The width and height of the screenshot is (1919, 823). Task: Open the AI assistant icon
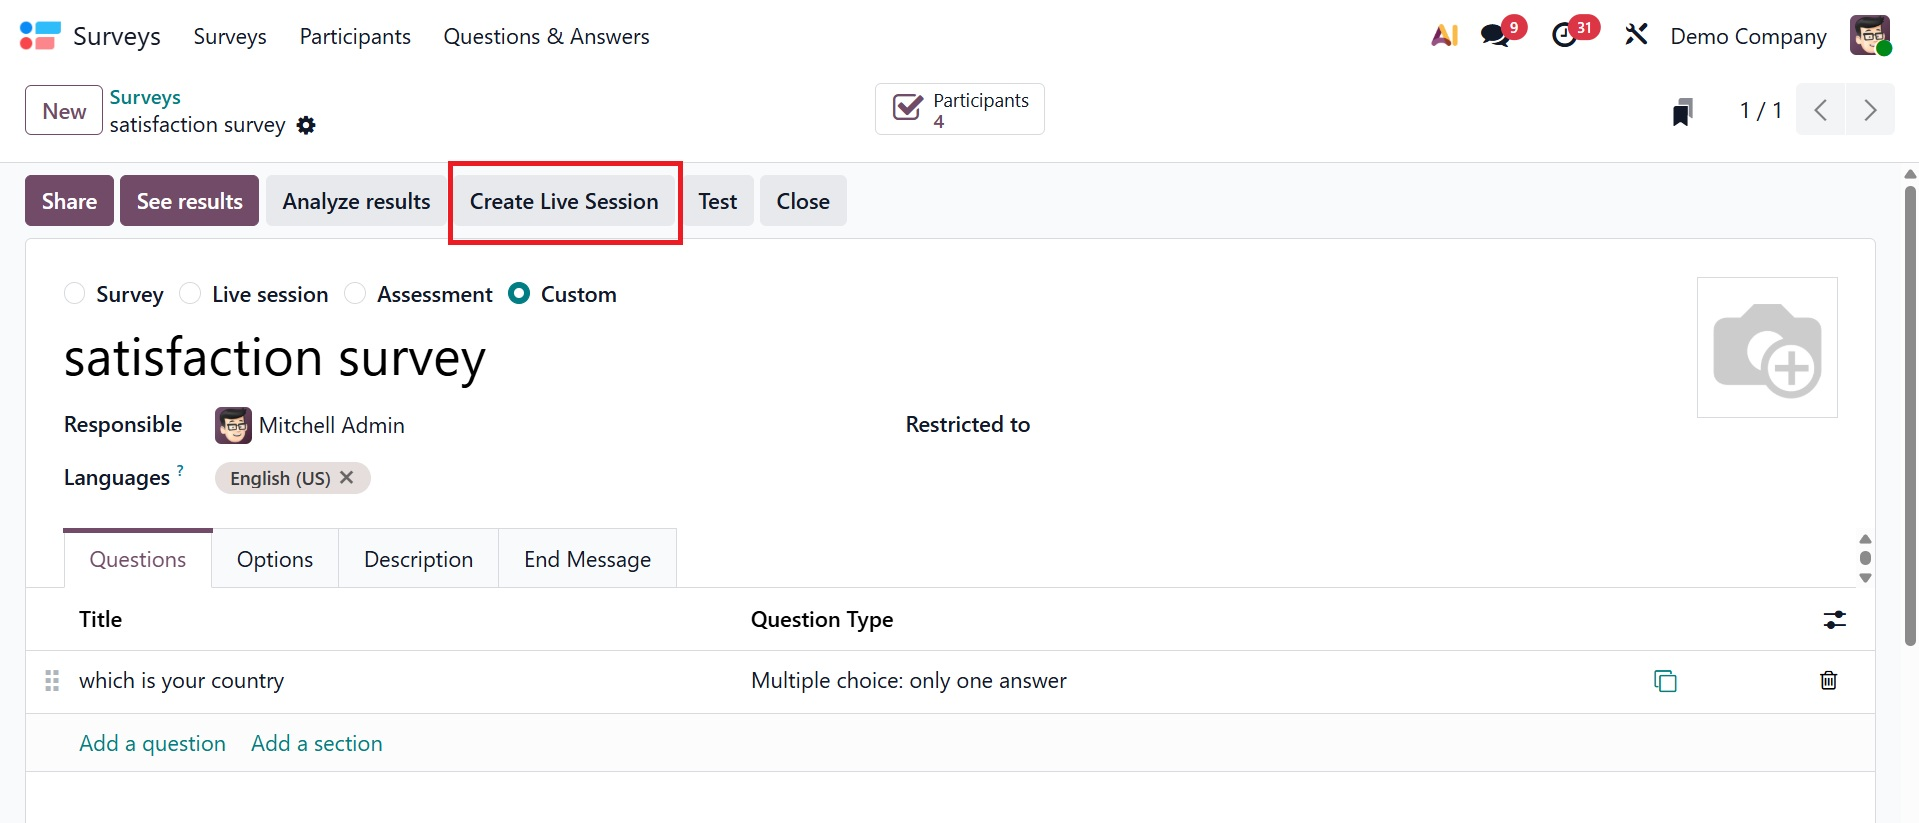coord(1444,36)
